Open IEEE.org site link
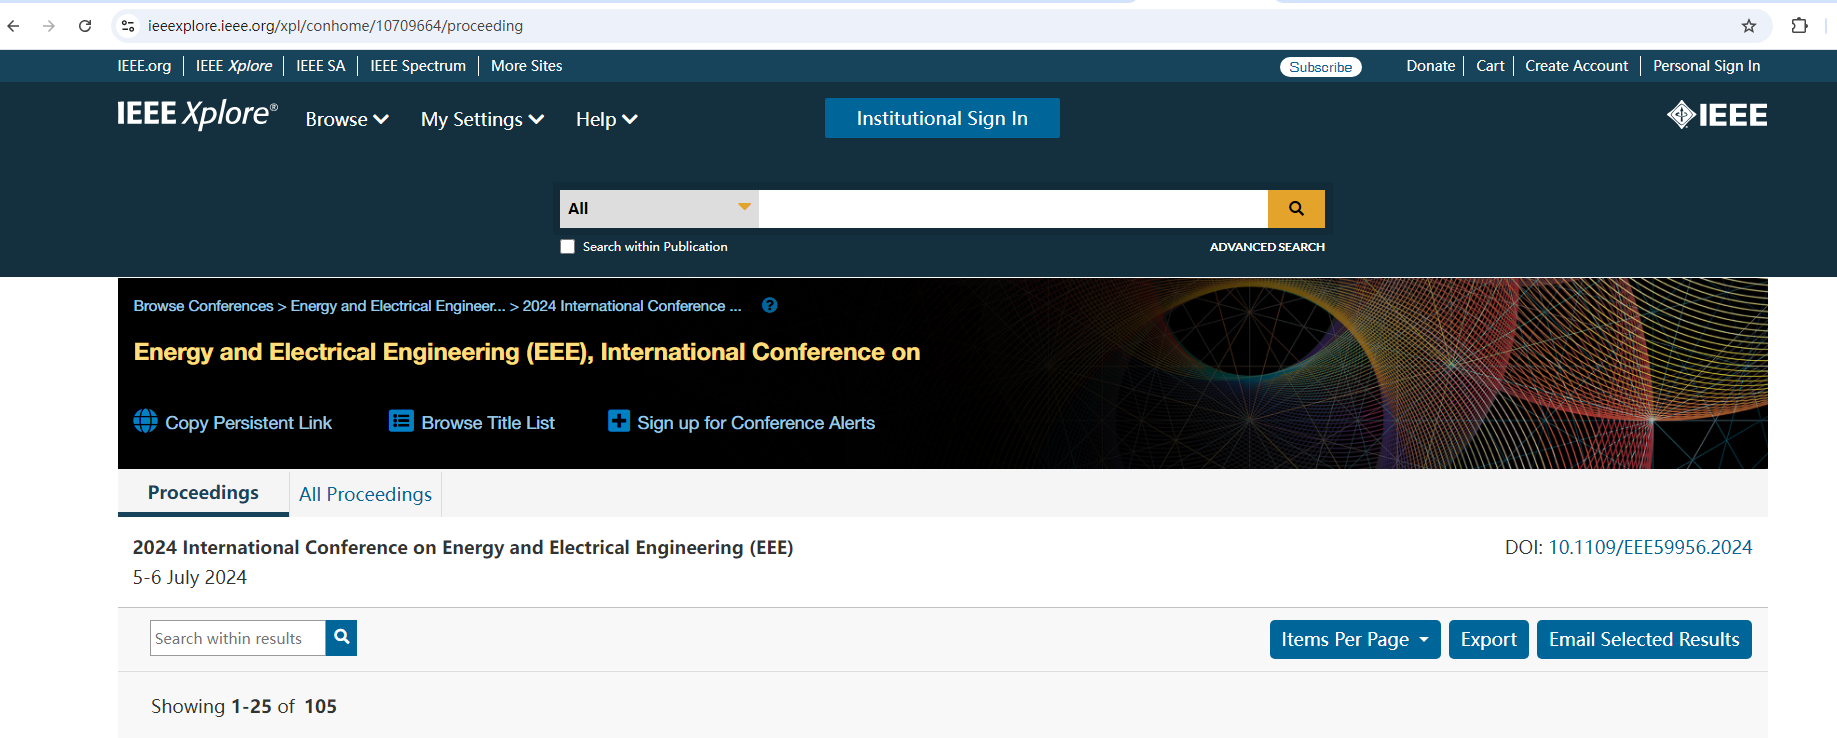The image size is (1837, 738). 144,66
